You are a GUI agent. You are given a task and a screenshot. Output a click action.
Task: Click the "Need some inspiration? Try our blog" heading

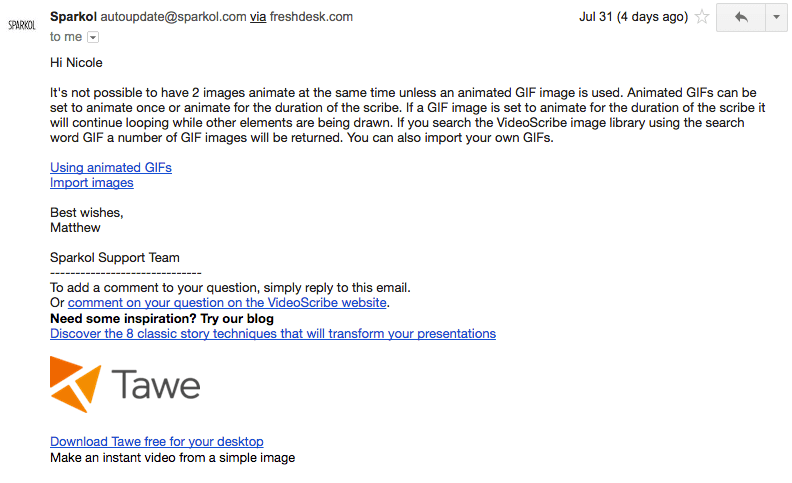(x=162, y=319)
